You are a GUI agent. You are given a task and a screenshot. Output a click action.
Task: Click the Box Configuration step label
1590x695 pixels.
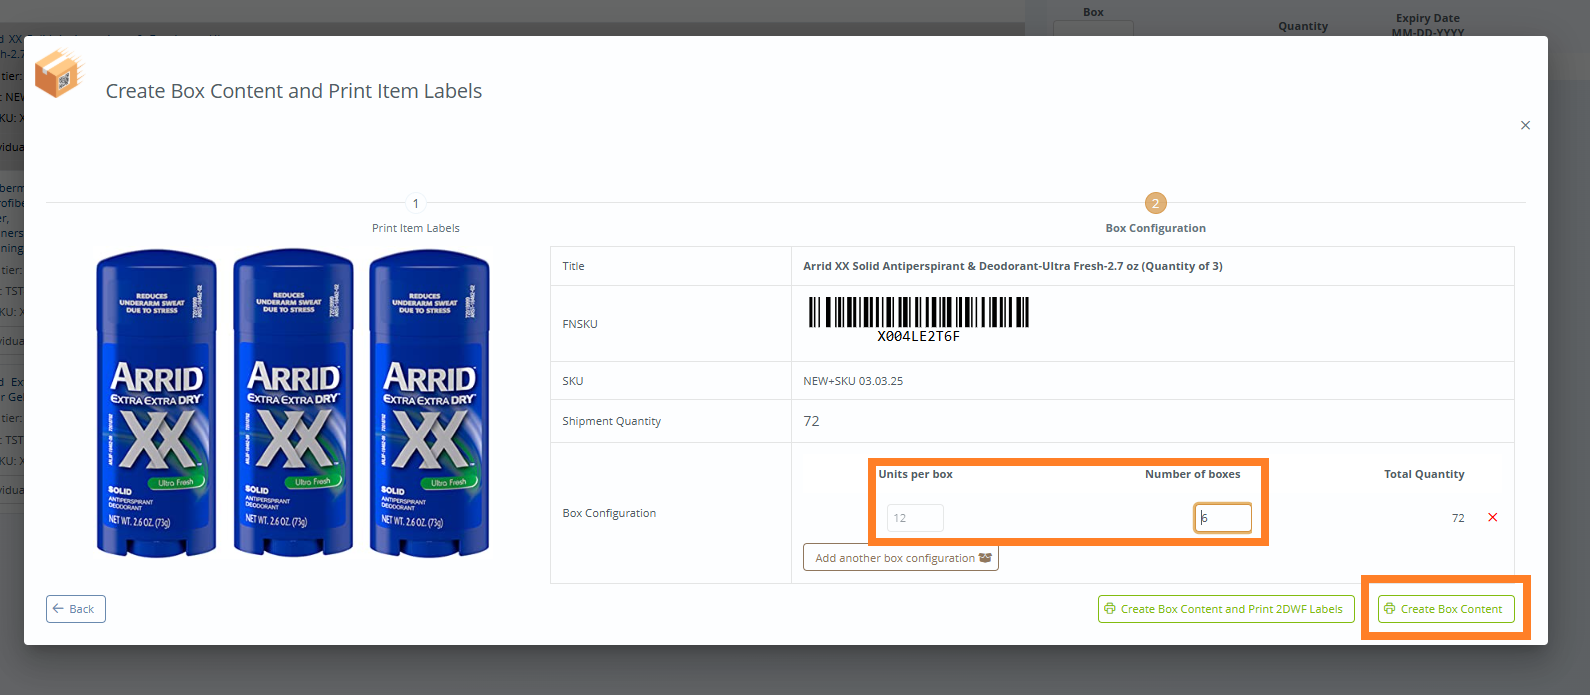tap(1155, 228)
